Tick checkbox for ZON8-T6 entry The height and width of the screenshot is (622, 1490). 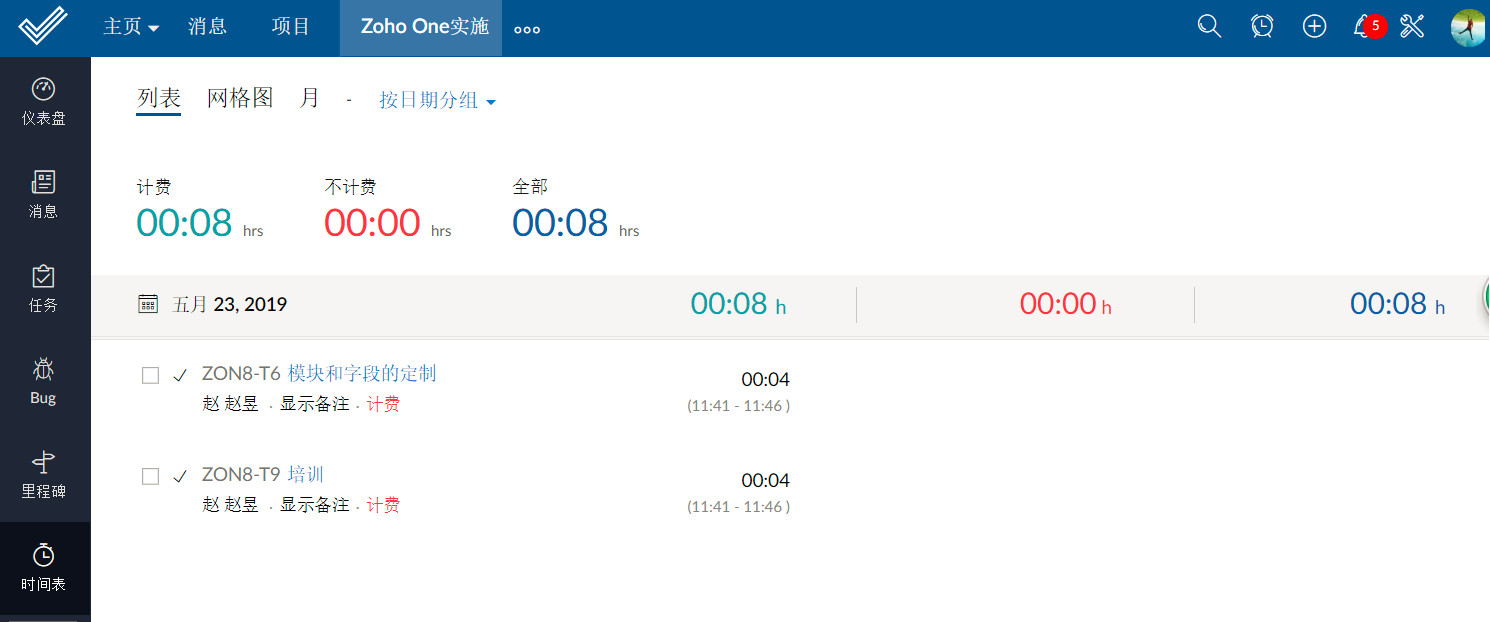150,376
